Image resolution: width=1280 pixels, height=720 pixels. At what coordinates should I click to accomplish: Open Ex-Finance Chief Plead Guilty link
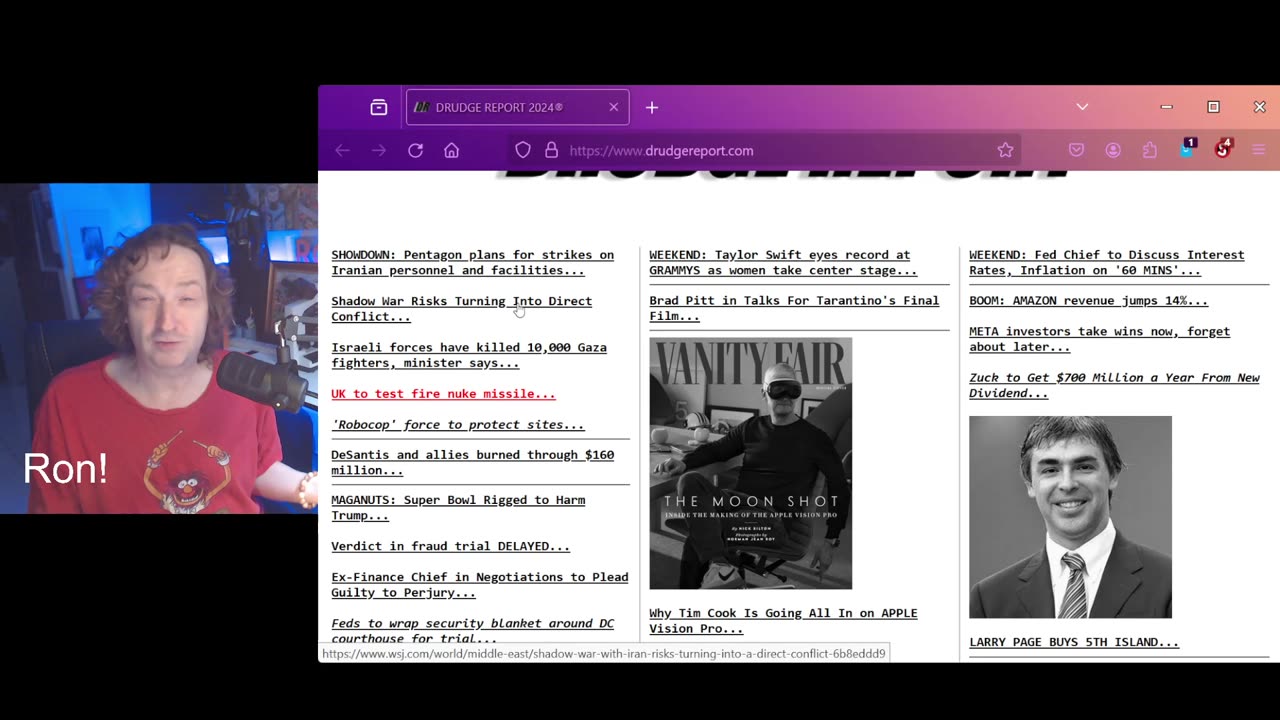click(480, 584)
